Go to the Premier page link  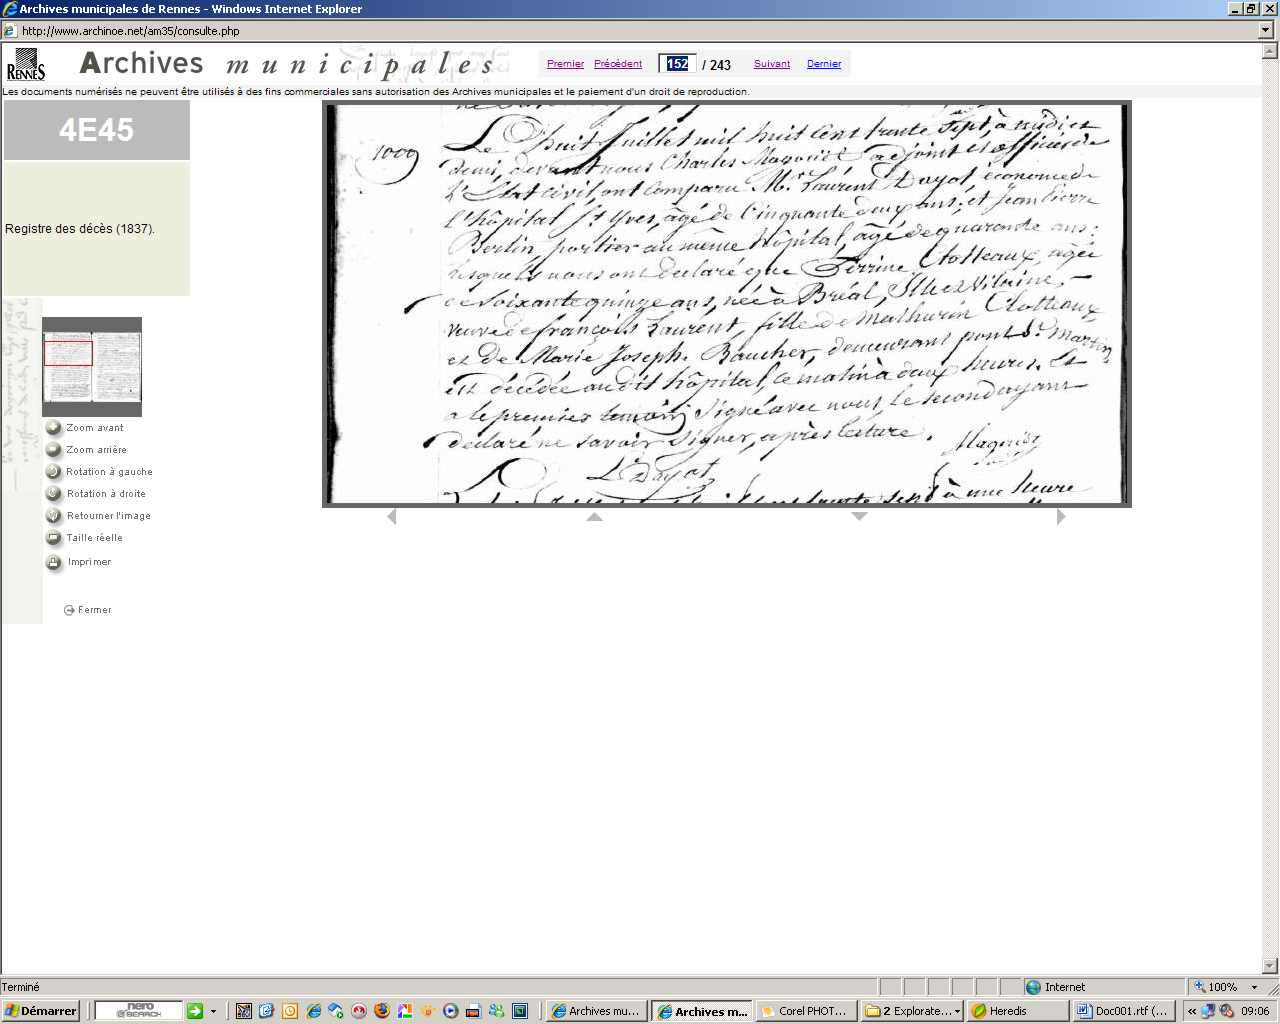565,64
